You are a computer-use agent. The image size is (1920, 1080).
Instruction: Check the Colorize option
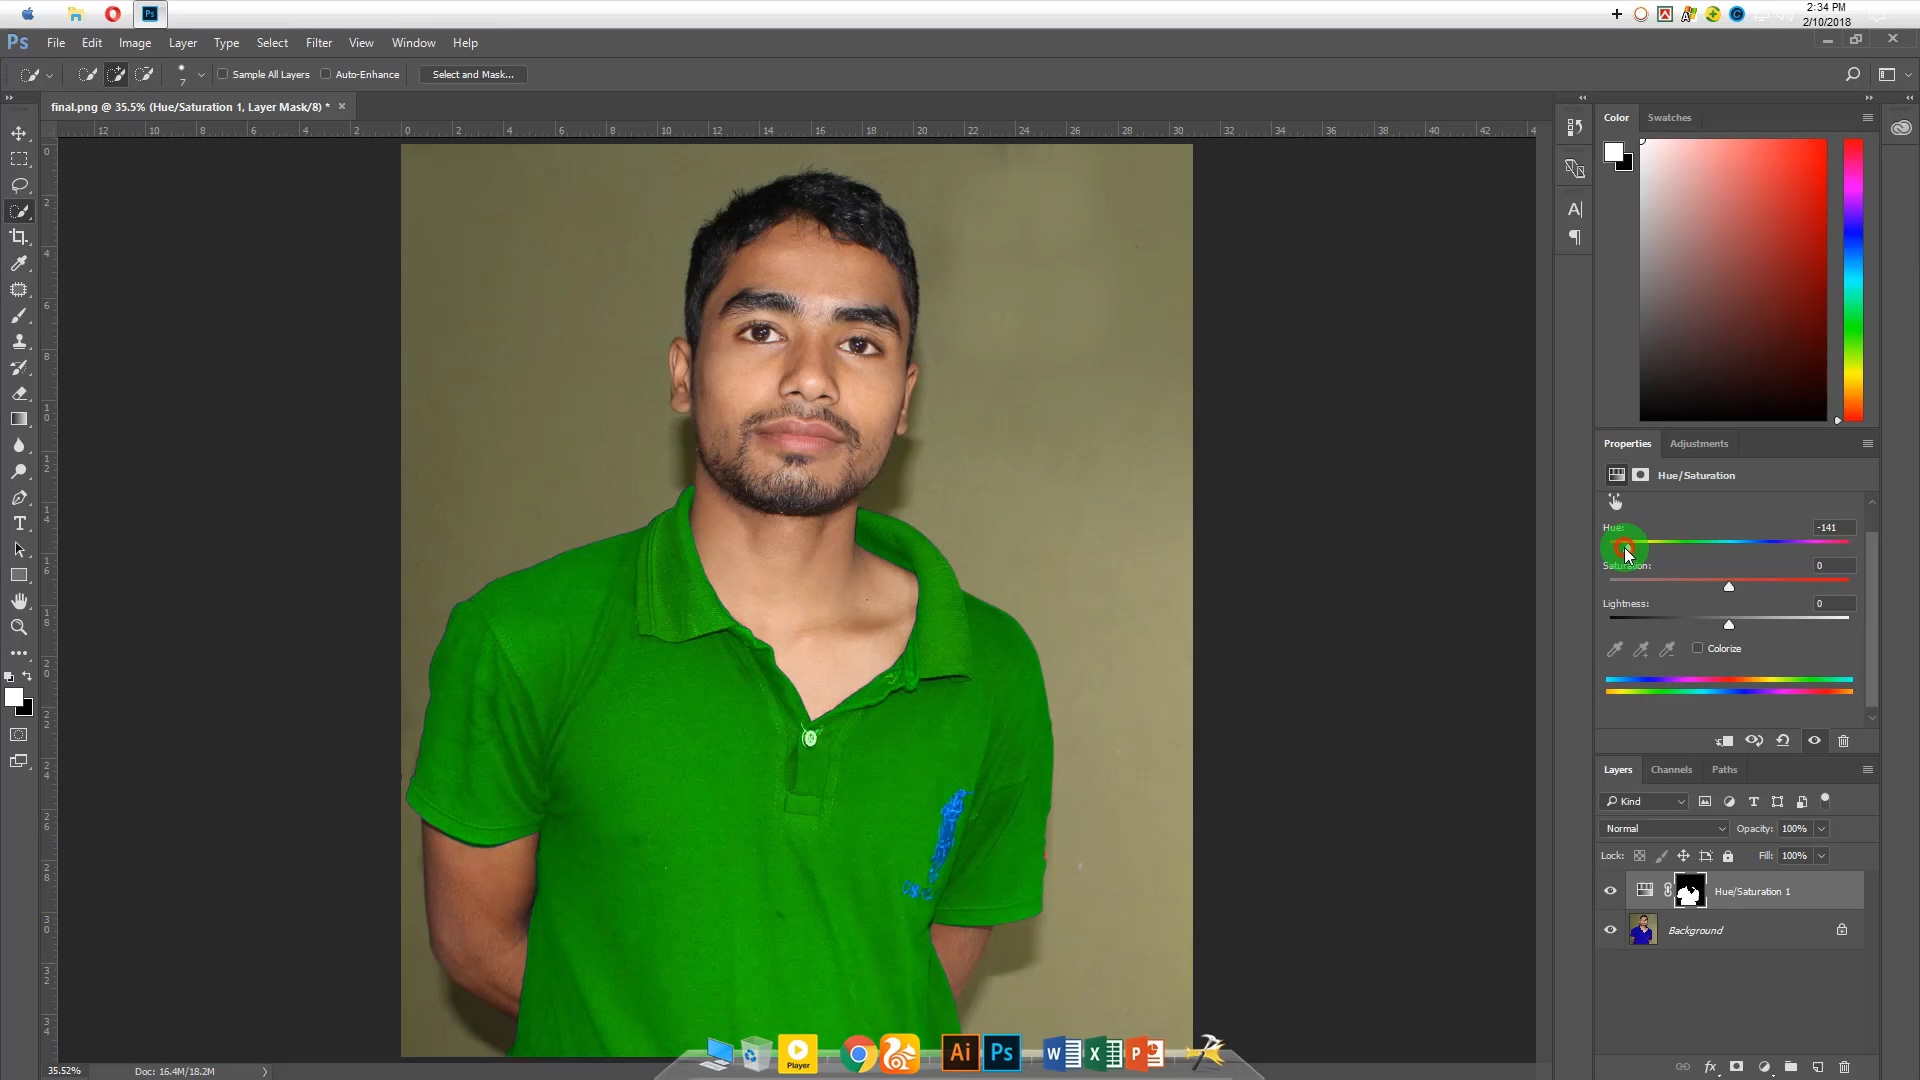tap(1697, 648)
